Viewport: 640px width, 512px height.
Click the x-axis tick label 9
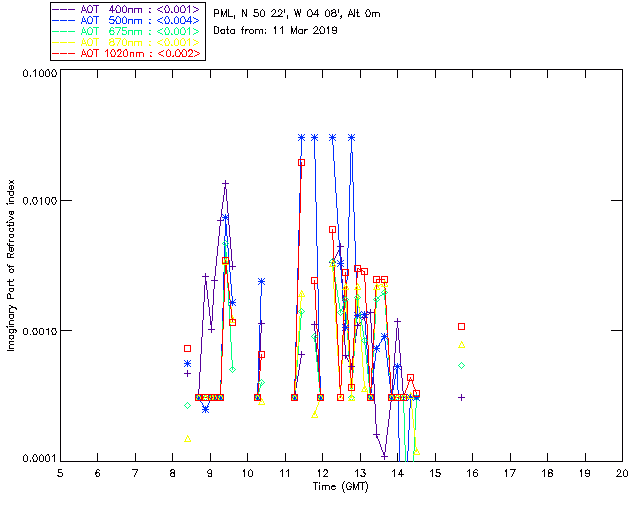pyautogui.click(x=210, y=473)
